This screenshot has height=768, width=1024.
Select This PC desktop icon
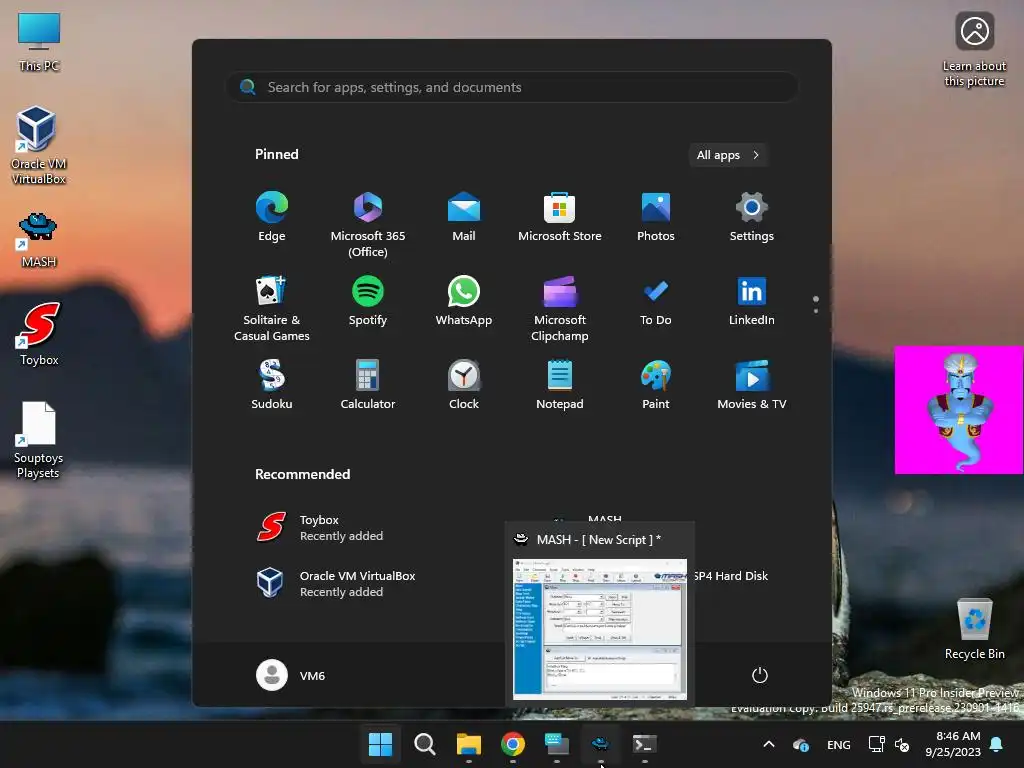tap(39, 42)
